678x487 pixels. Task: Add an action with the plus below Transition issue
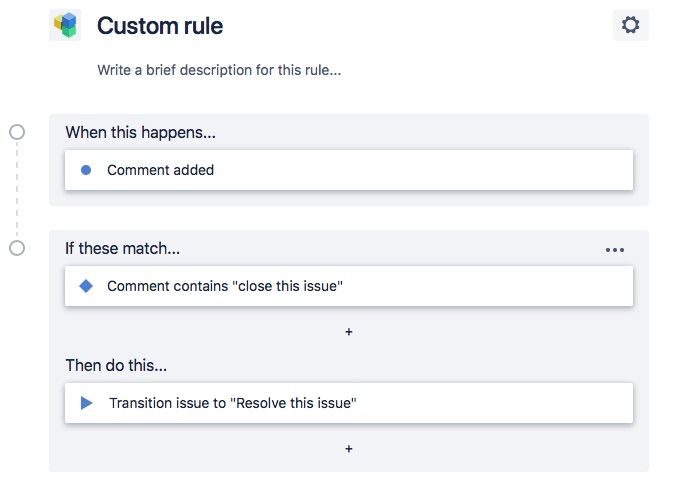coord(349,449)
